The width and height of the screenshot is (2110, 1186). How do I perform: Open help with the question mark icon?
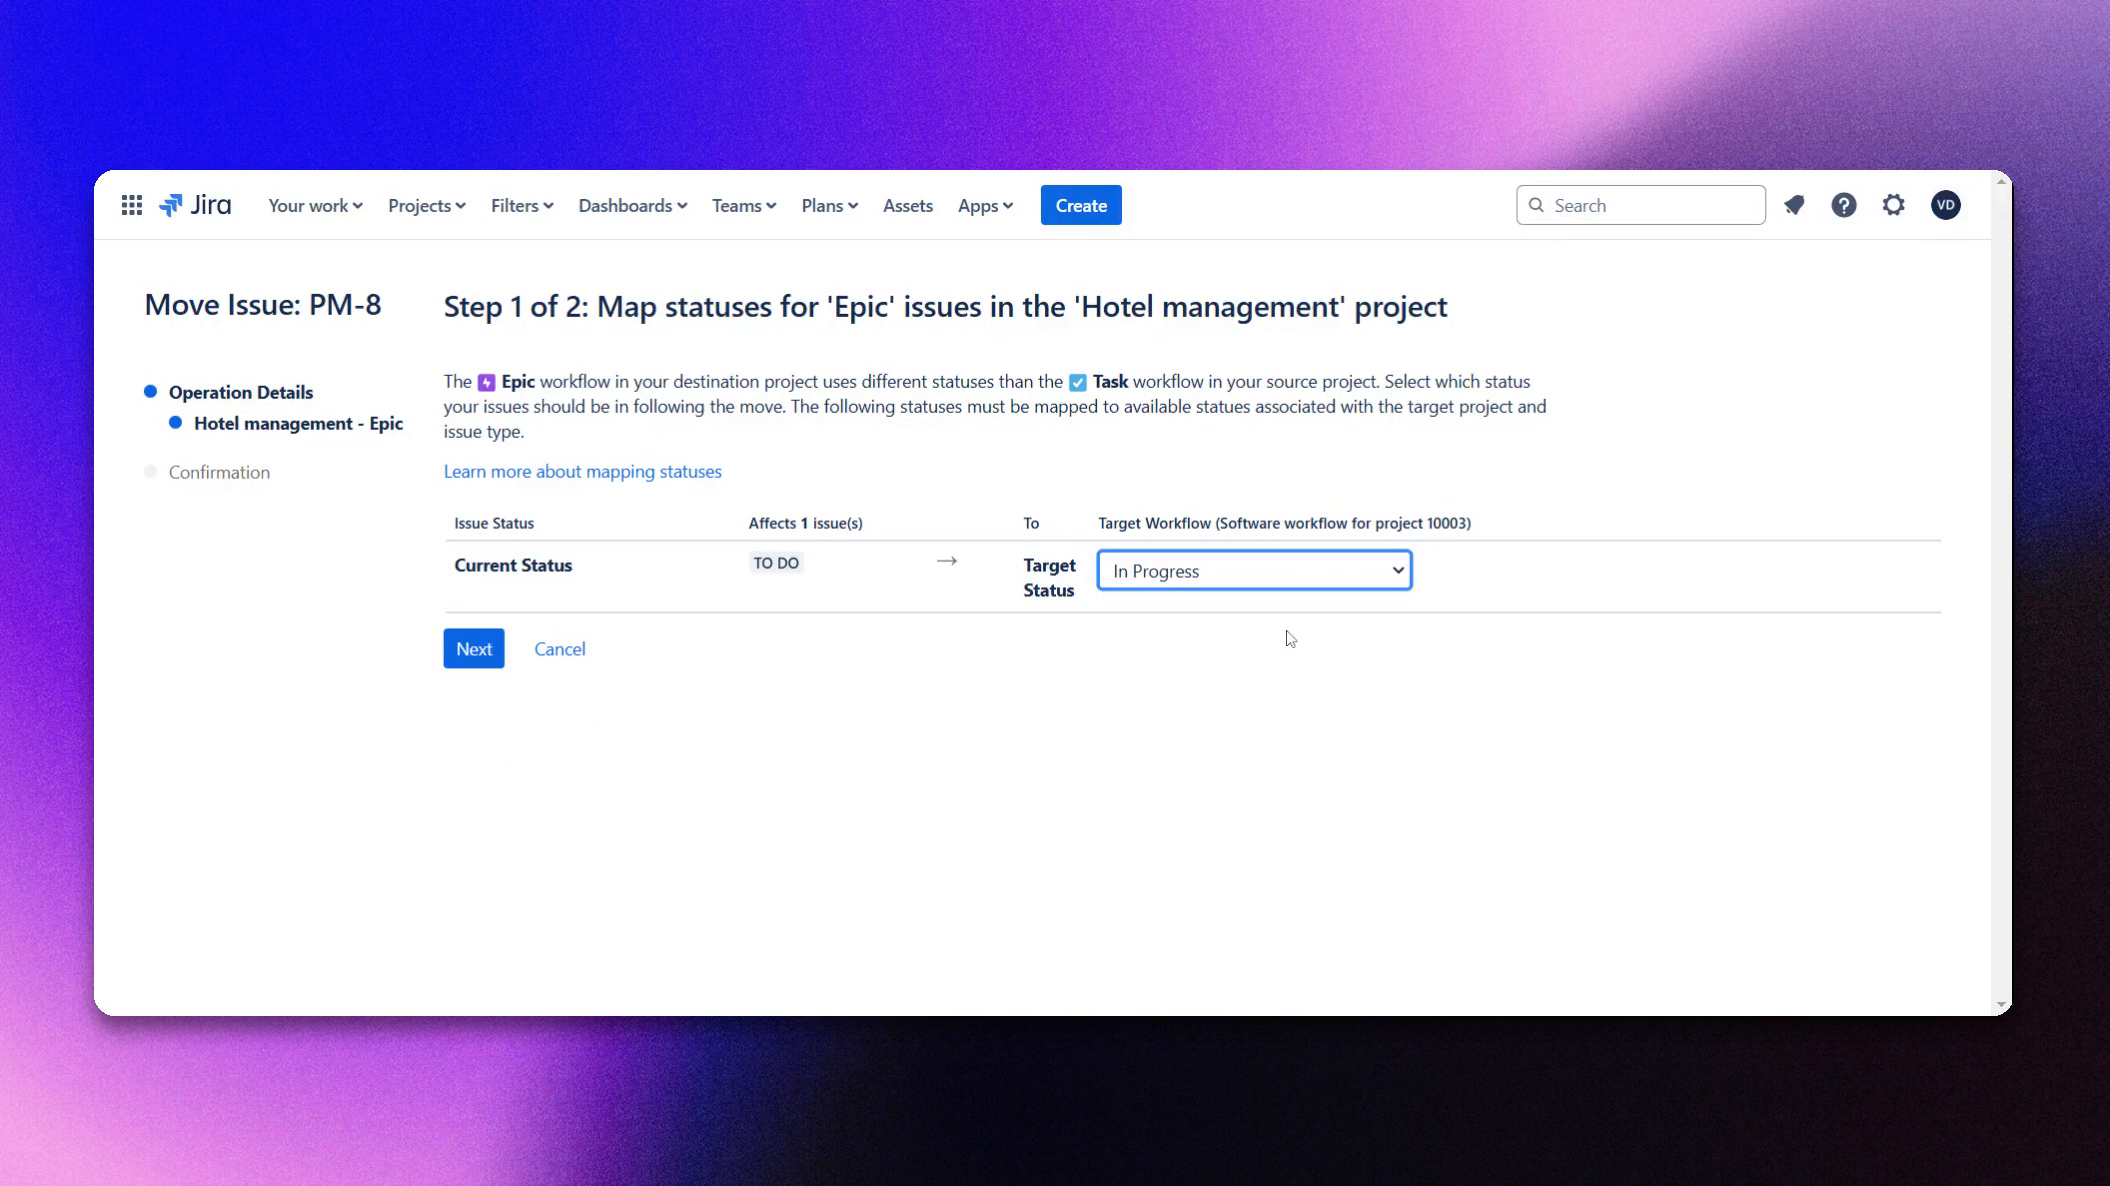pos(1844,205)
